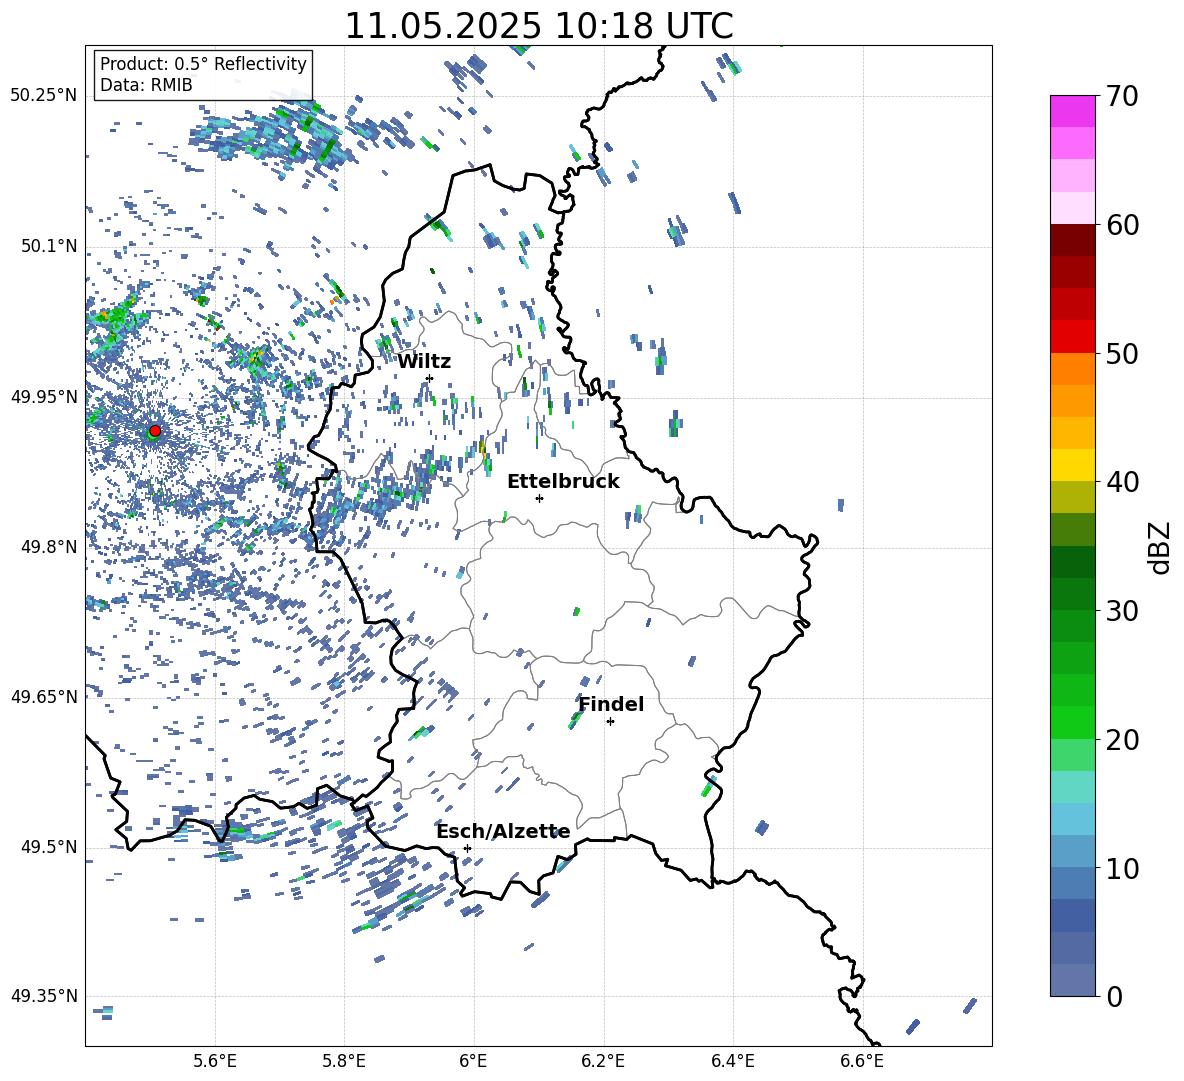Click the dBZ colorbar axis label

click(x=1161, y=547)
